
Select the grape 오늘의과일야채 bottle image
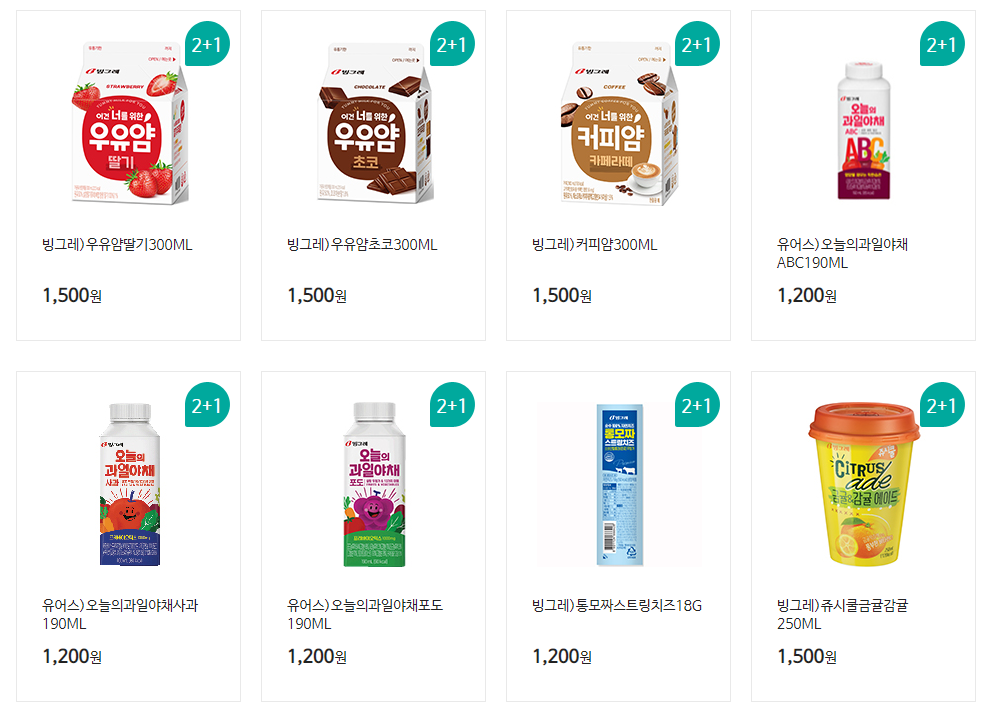tap(374, 485)
